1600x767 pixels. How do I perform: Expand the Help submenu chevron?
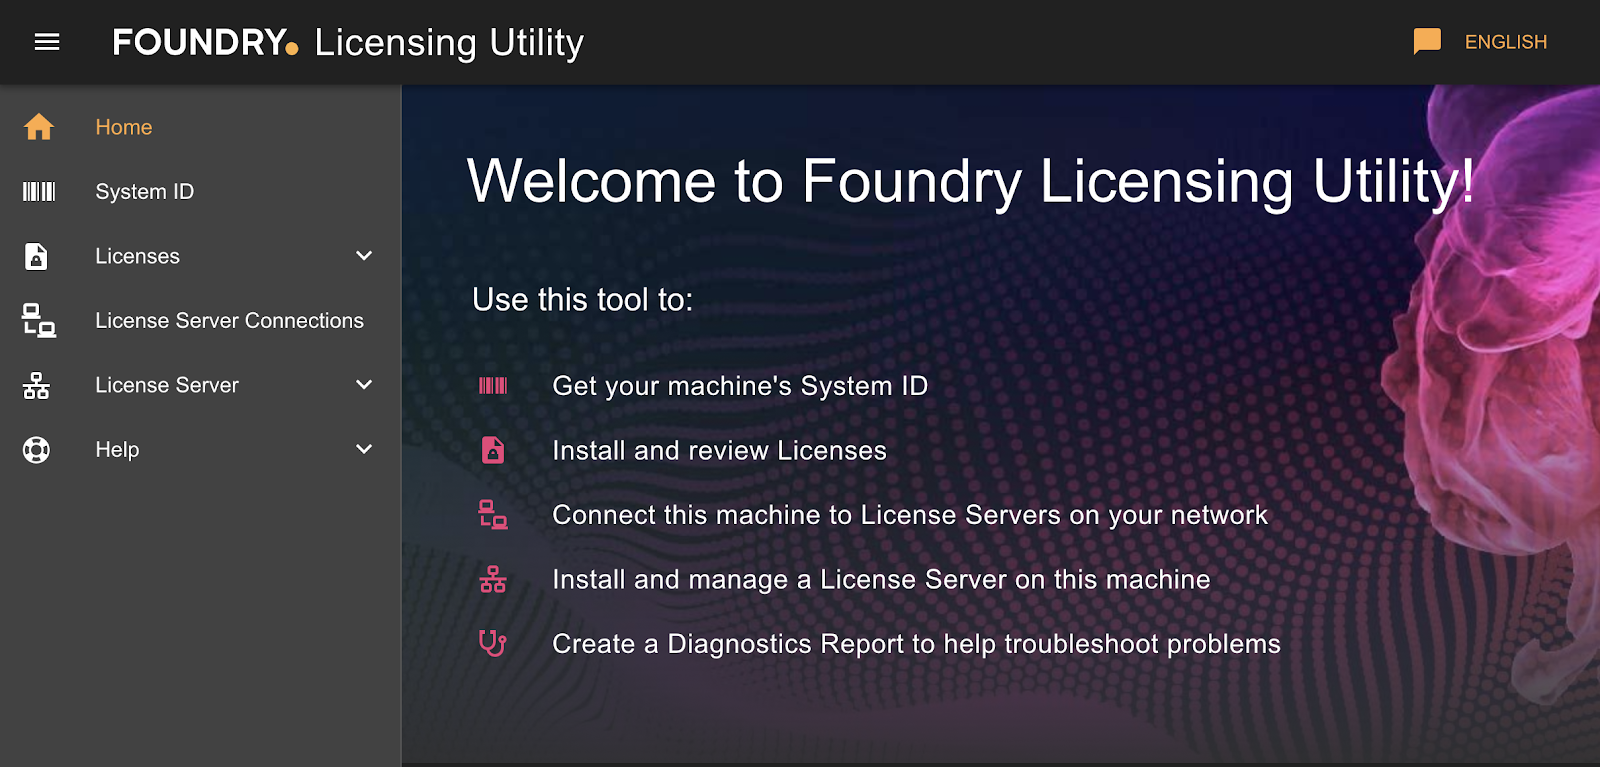pos(364,450)
